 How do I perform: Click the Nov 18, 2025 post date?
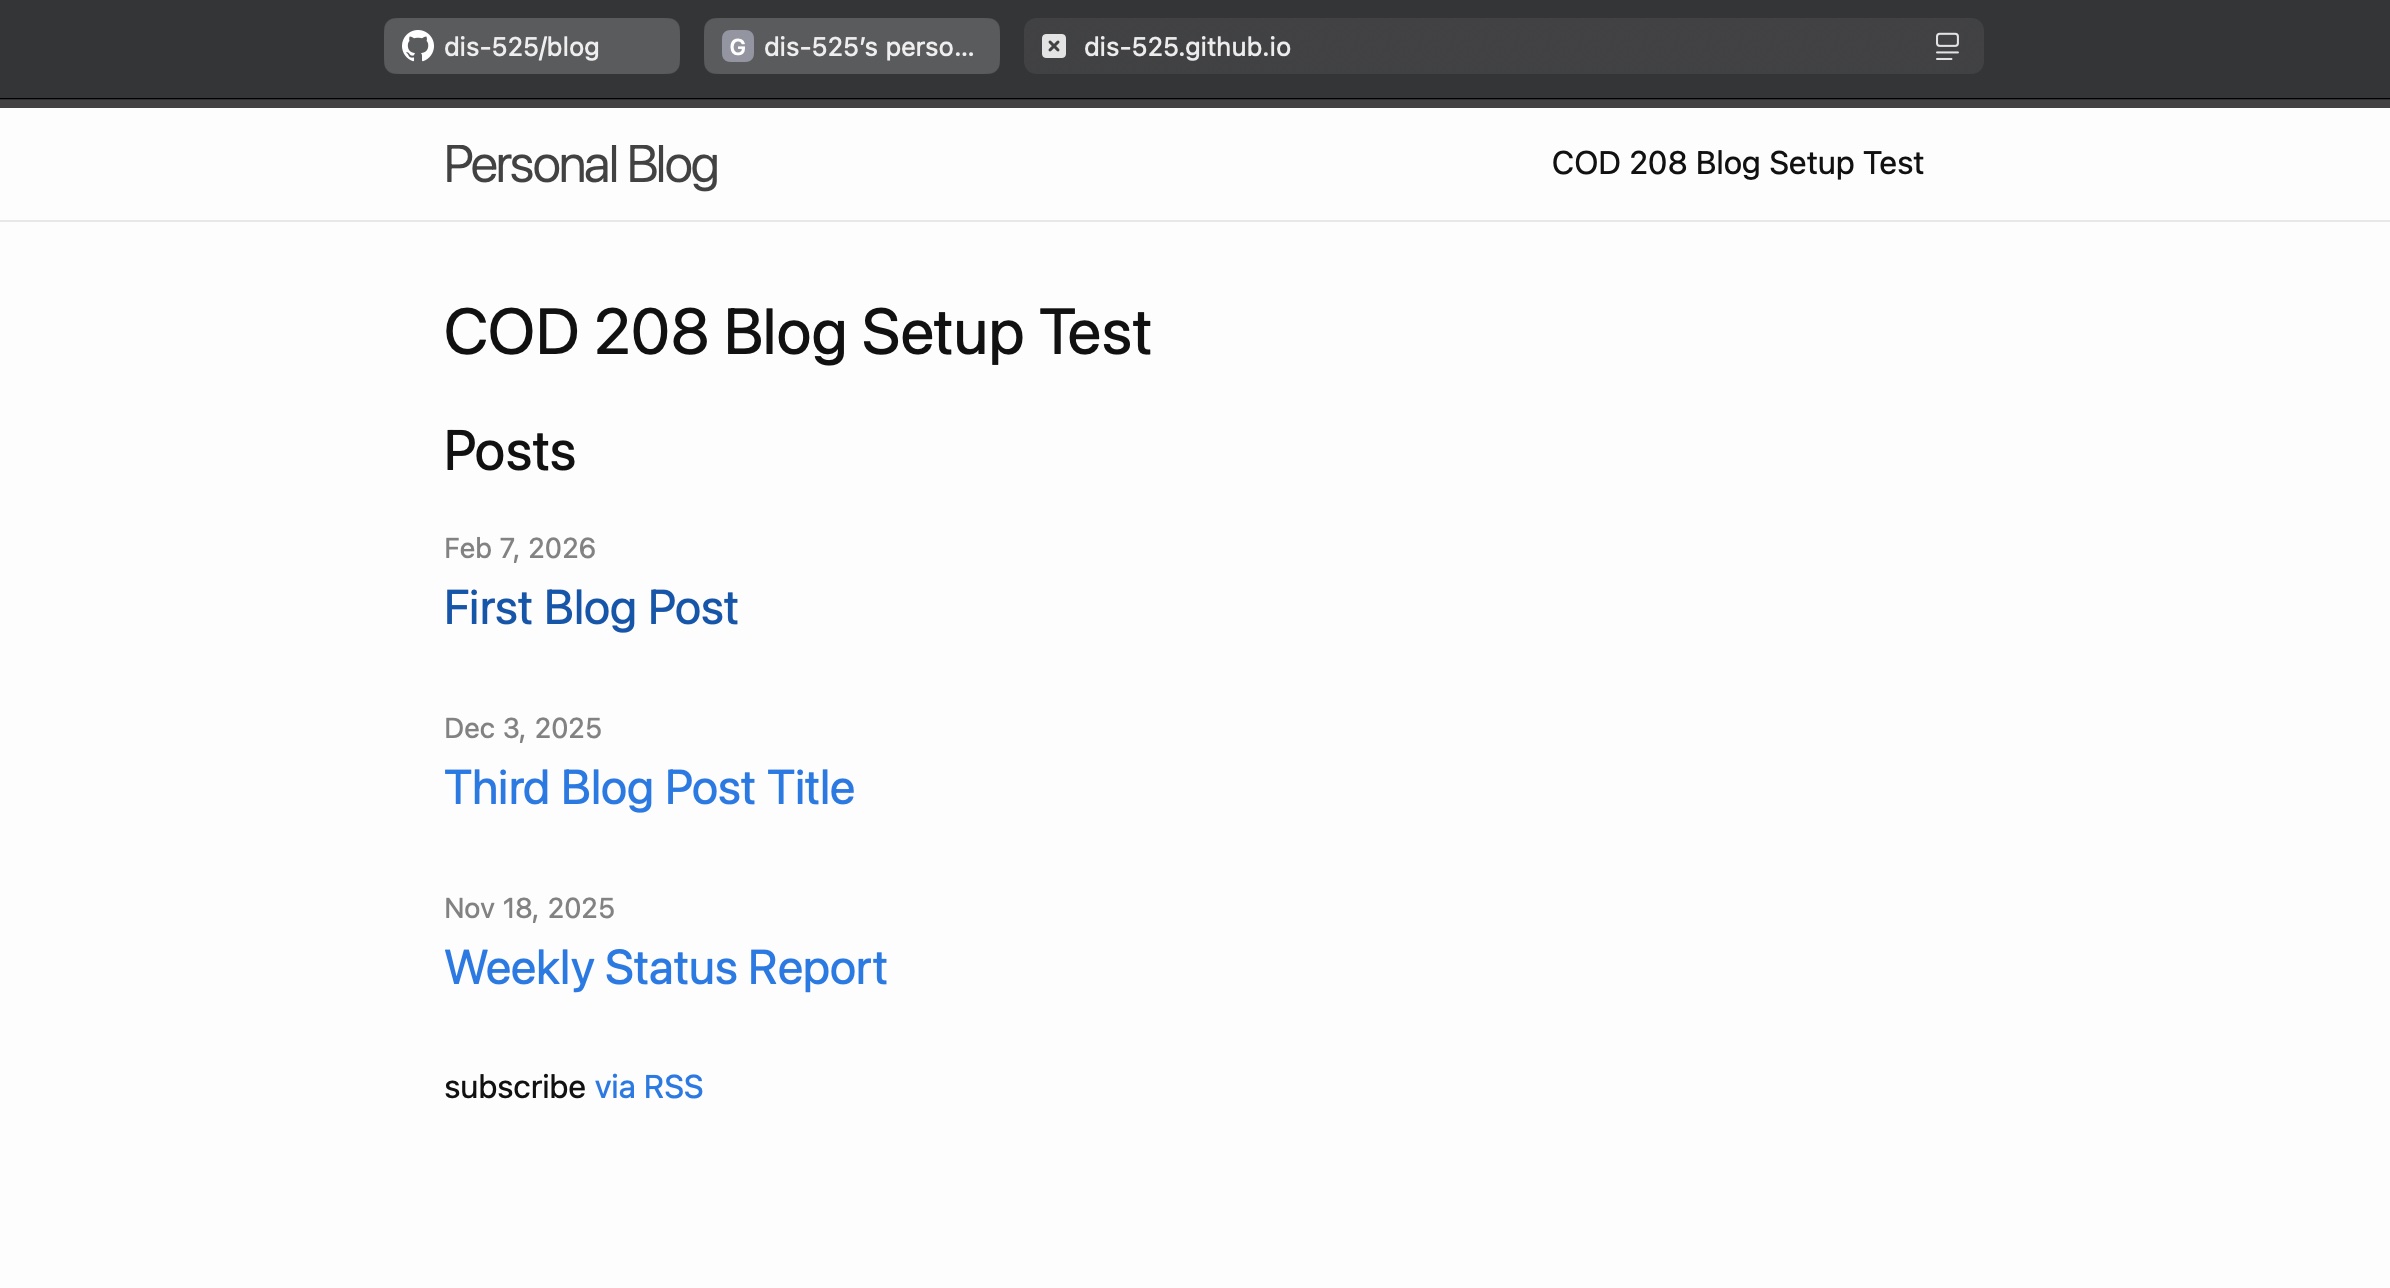coord(529,908)
